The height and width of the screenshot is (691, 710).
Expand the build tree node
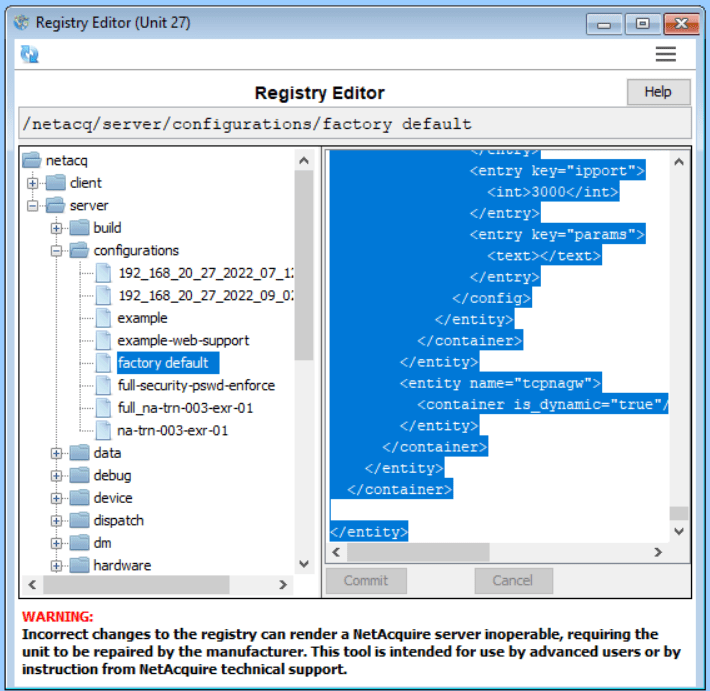[x=56, y=228]
